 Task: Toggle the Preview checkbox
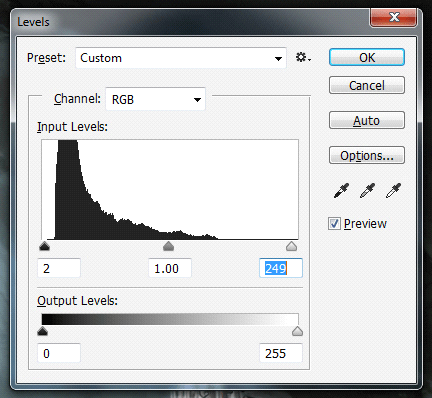click(334, 224)
